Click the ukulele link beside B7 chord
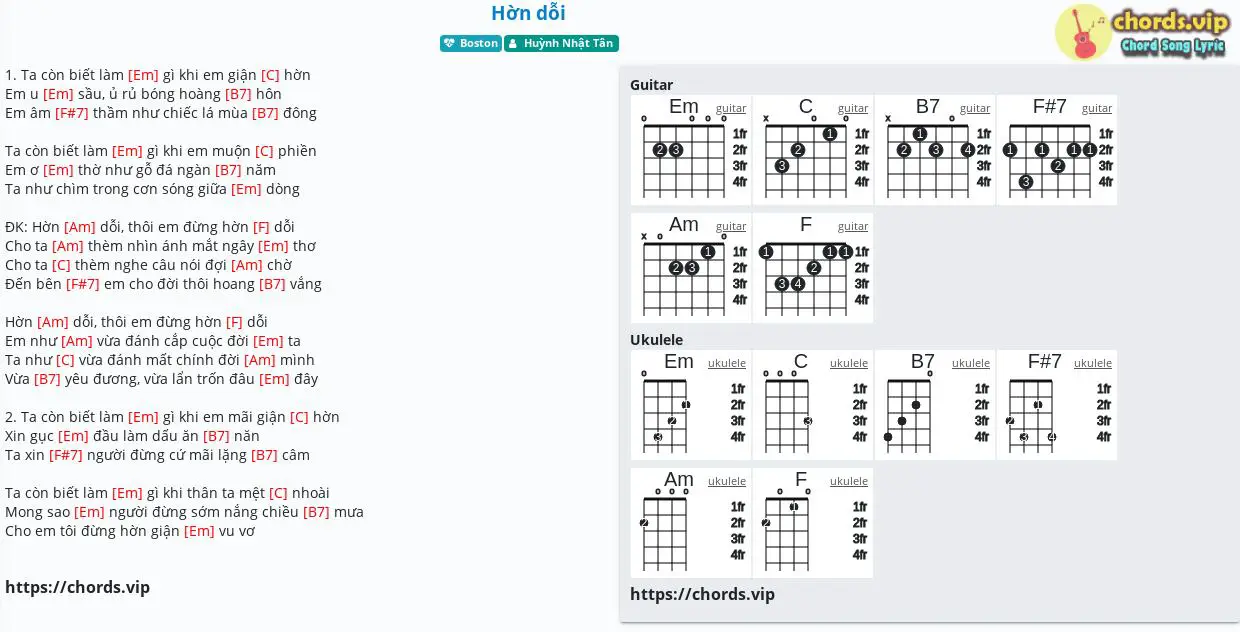This screenshot has height=632, width=1240. [971, 363]
